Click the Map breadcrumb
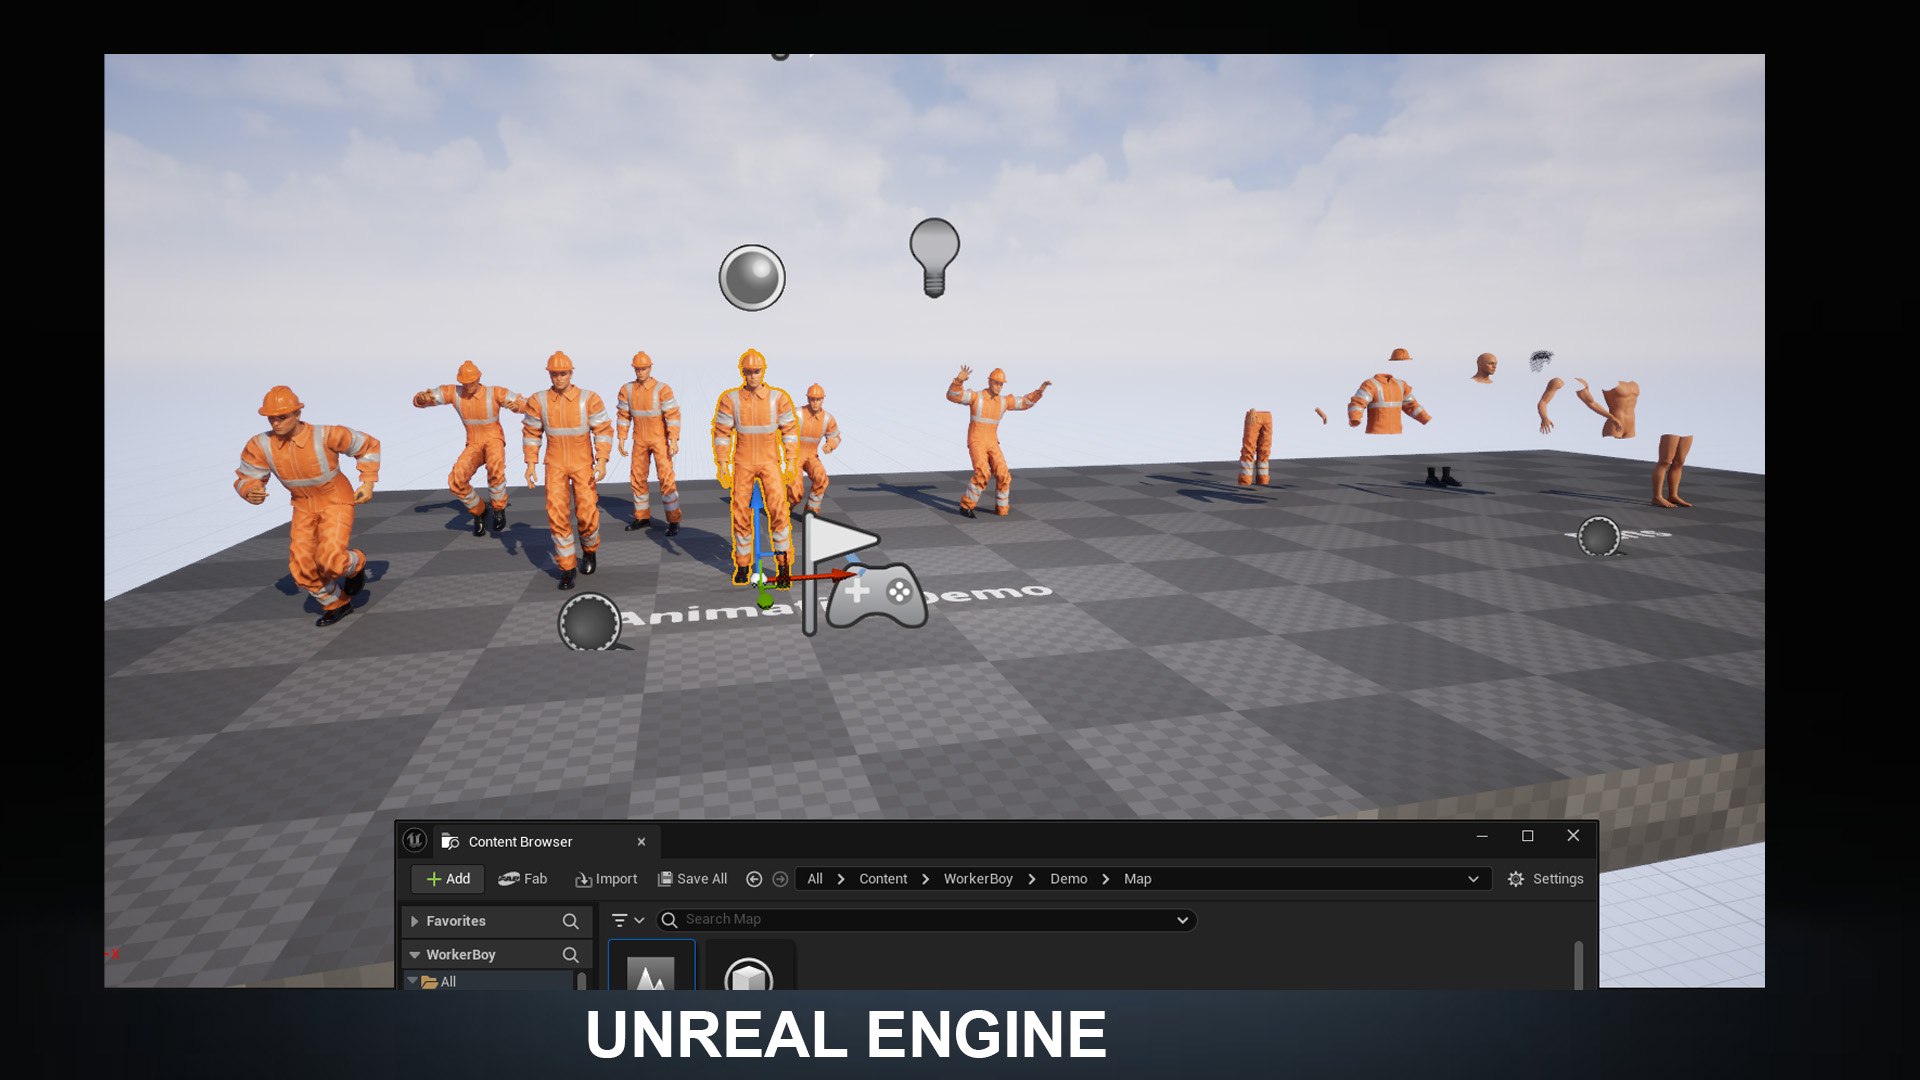Screen dimensions: 1920x1080 tap(1137, 879)
